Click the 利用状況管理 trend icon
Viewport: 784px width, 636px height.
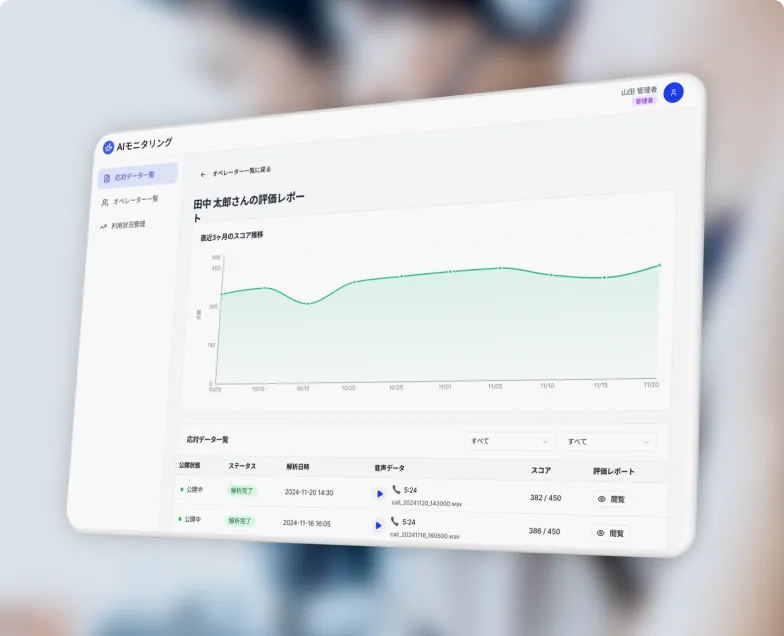tap(103, 226)
